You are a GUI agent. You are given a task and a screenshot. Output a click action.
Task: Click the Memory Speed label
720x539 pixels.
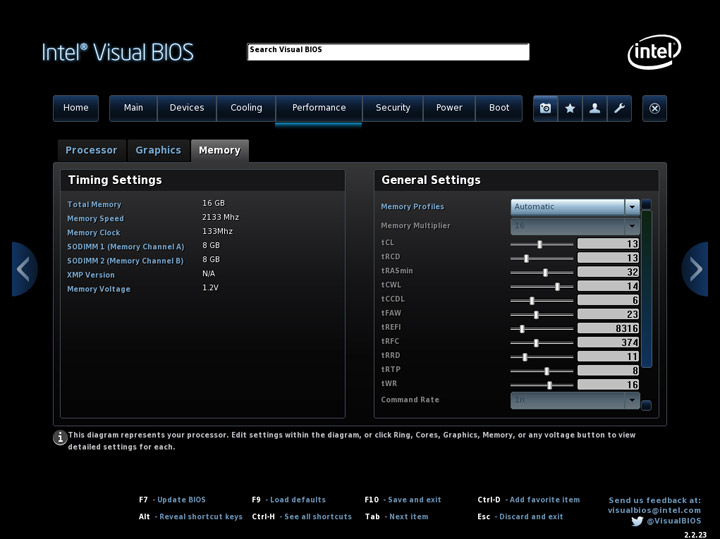[x=96, y=219]
